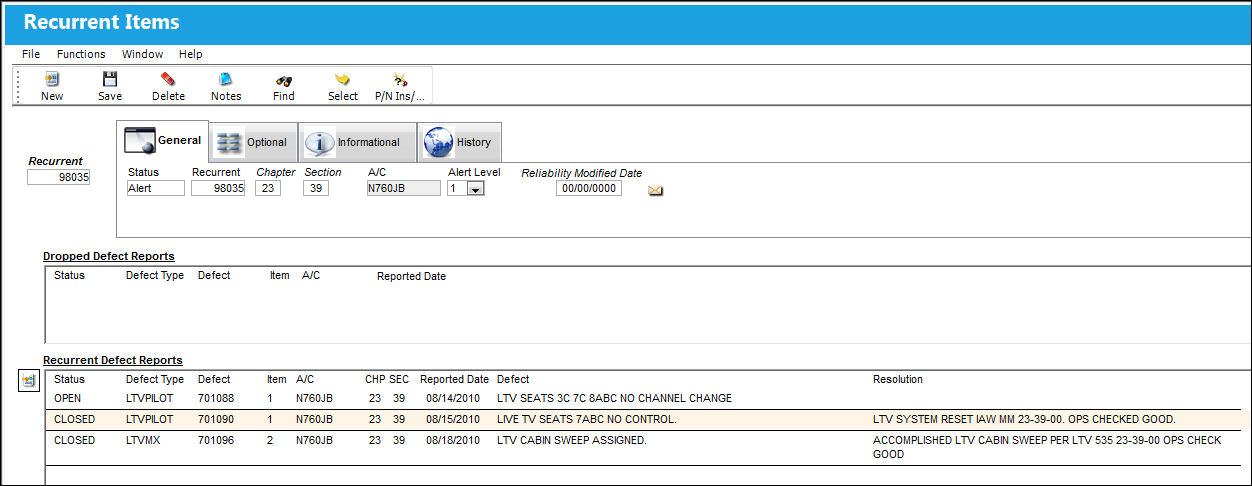Switch to the Informational tab
The height and width of the screenshot is (486, 1252).
358,142
